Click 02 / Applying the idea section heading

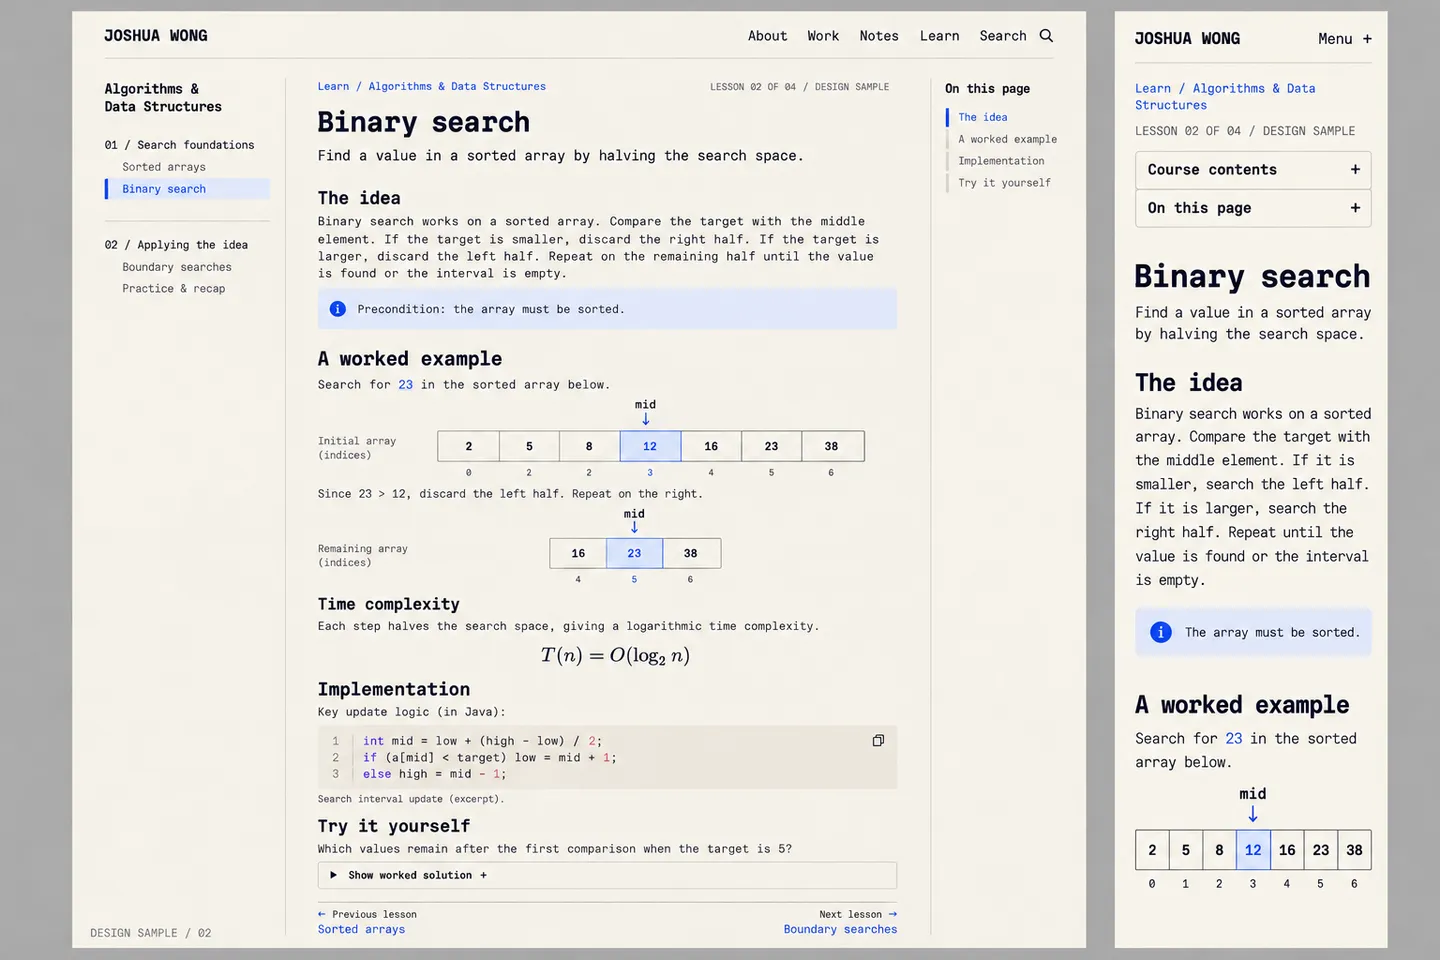coord(176,245)
